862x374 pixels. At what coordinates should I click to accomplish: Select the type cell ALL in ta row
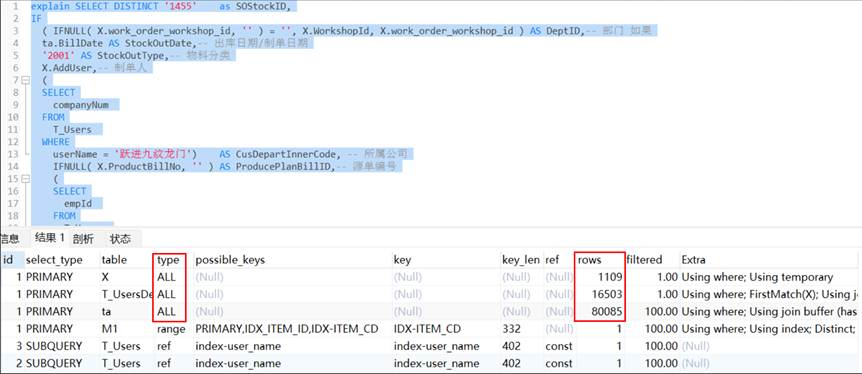click(x=167, y=311)
